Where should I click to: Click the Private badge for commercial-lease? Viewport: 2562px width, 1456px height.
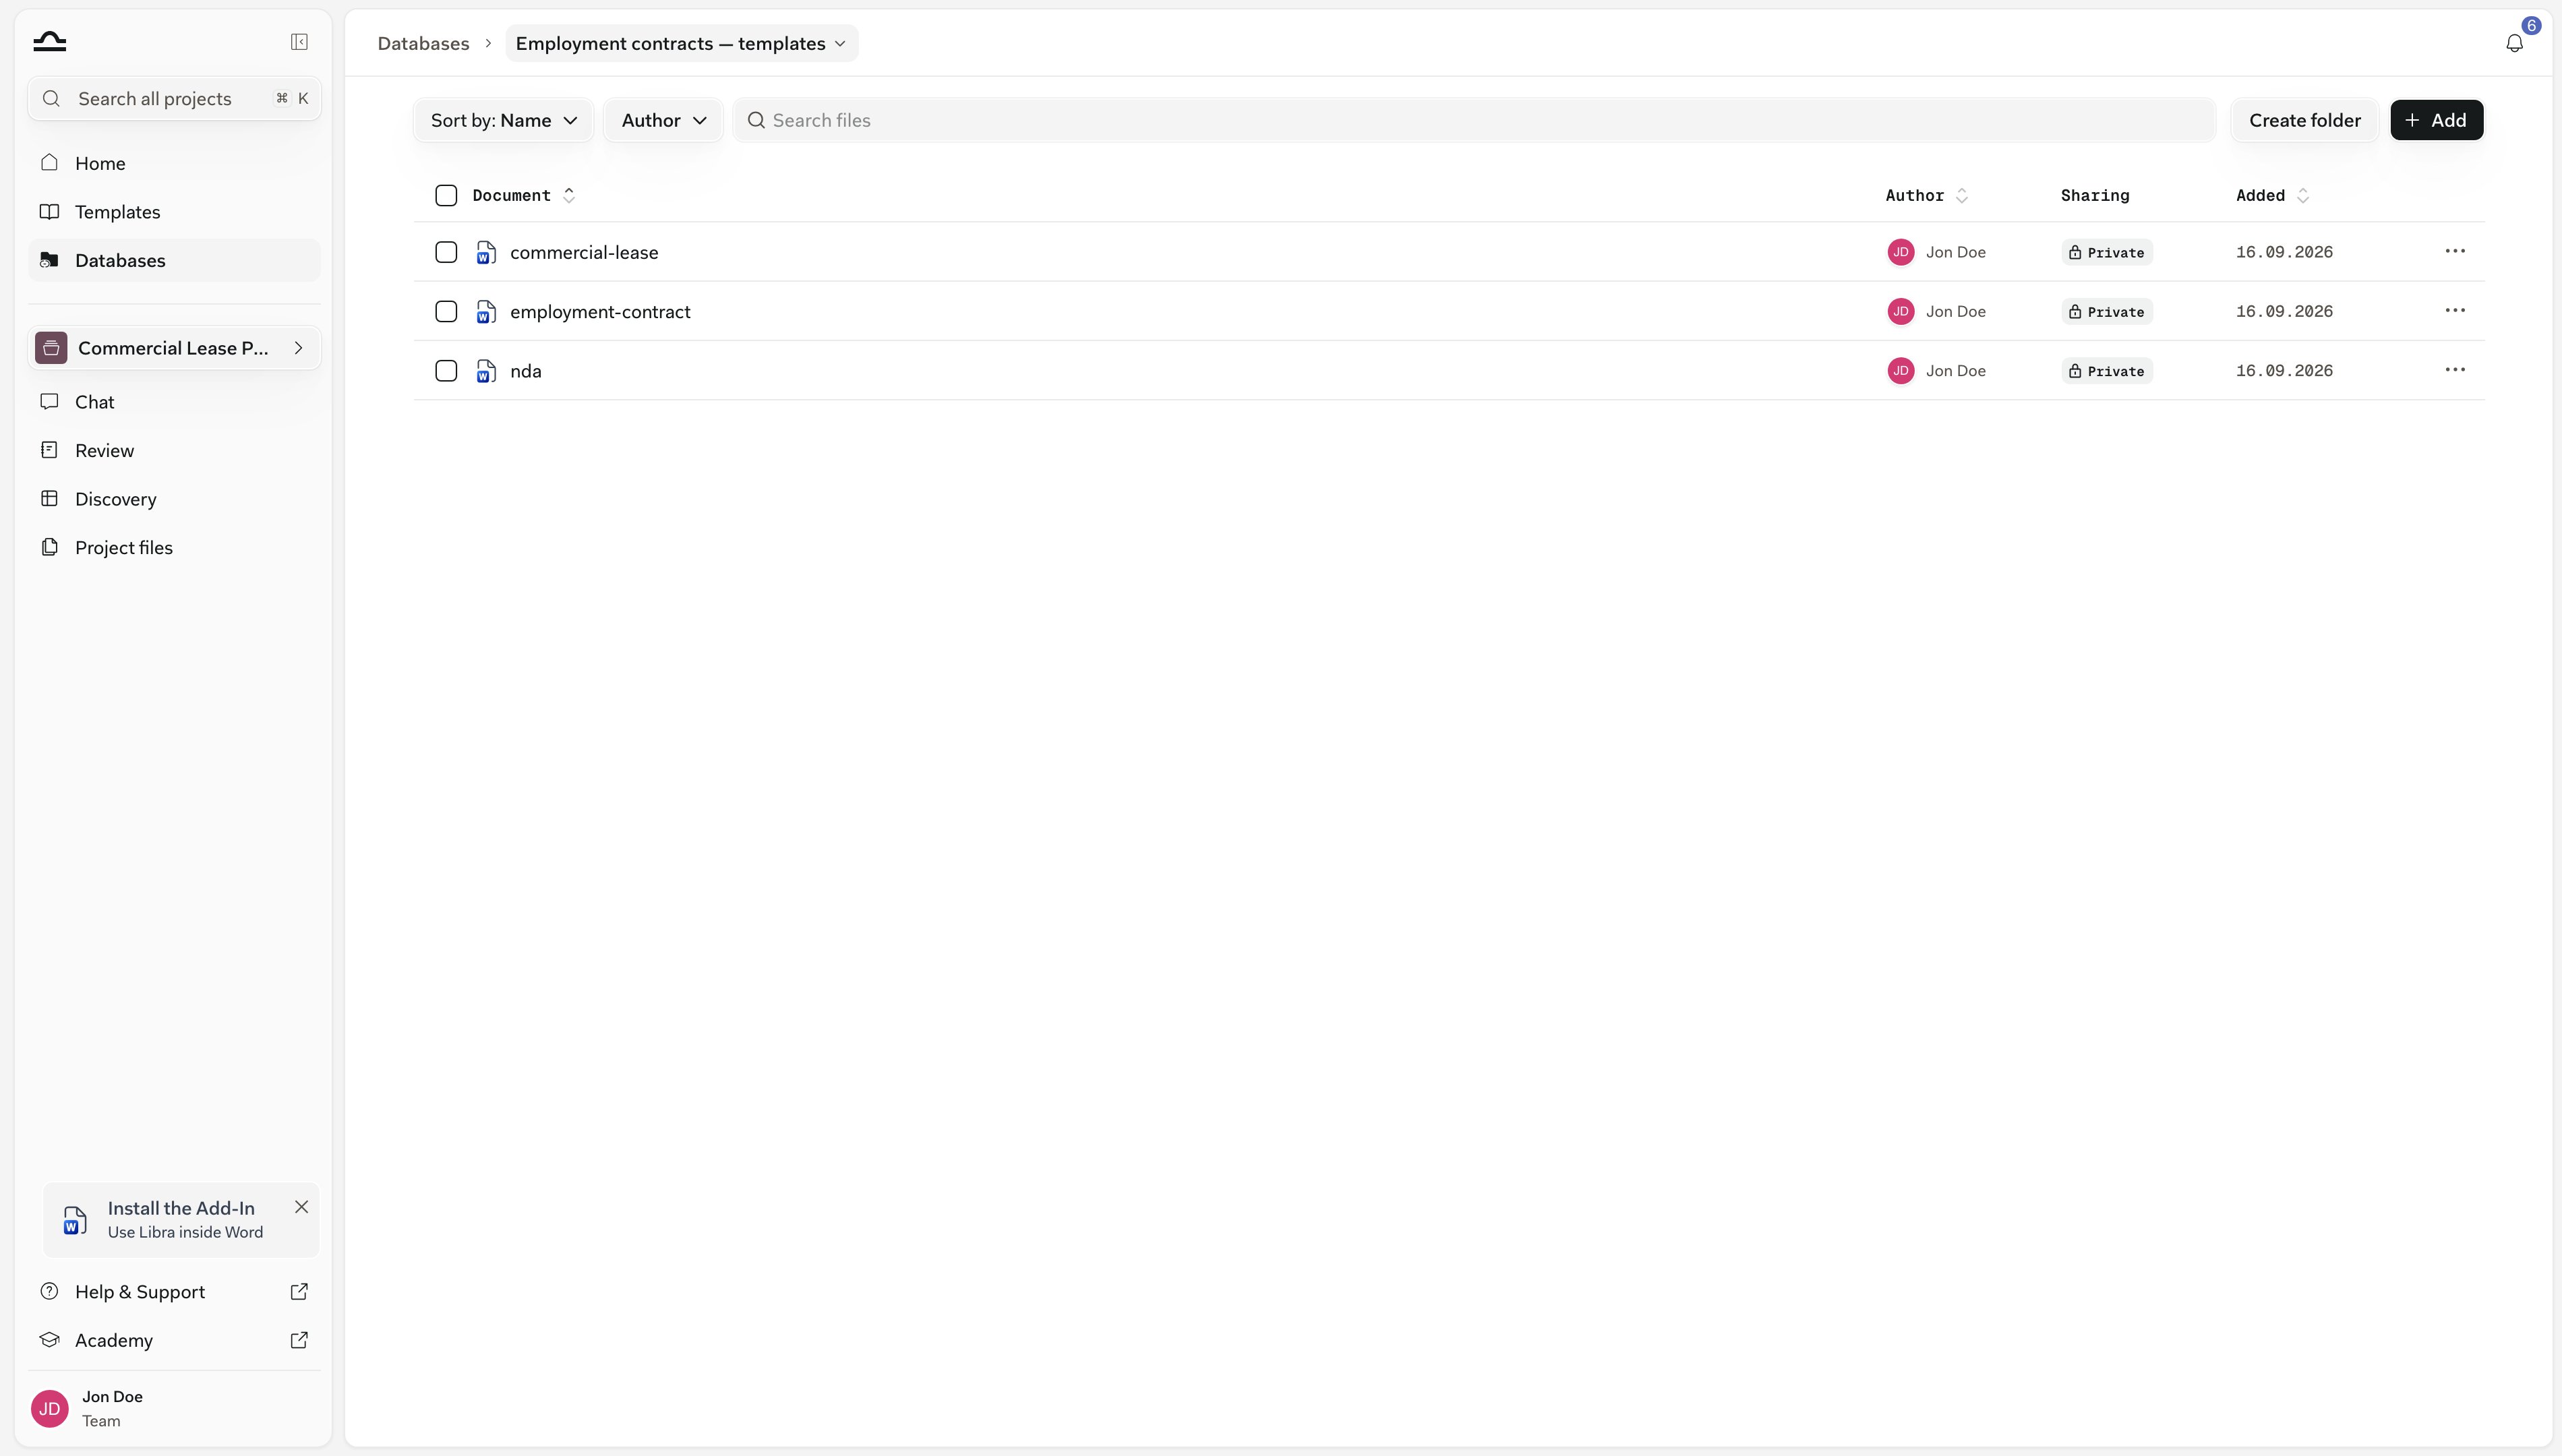pyautogui.click(x=2106, y=252)
